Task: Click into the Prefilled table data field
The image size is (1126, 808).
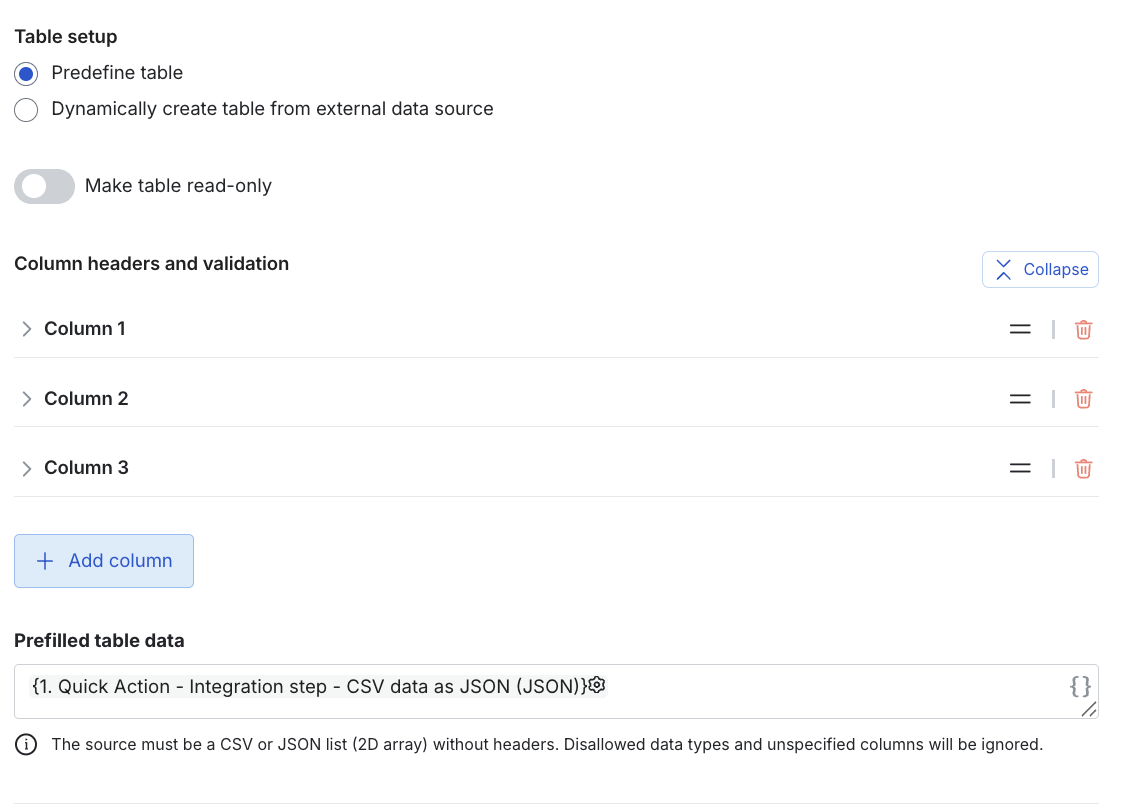Action: pos(557,691)
